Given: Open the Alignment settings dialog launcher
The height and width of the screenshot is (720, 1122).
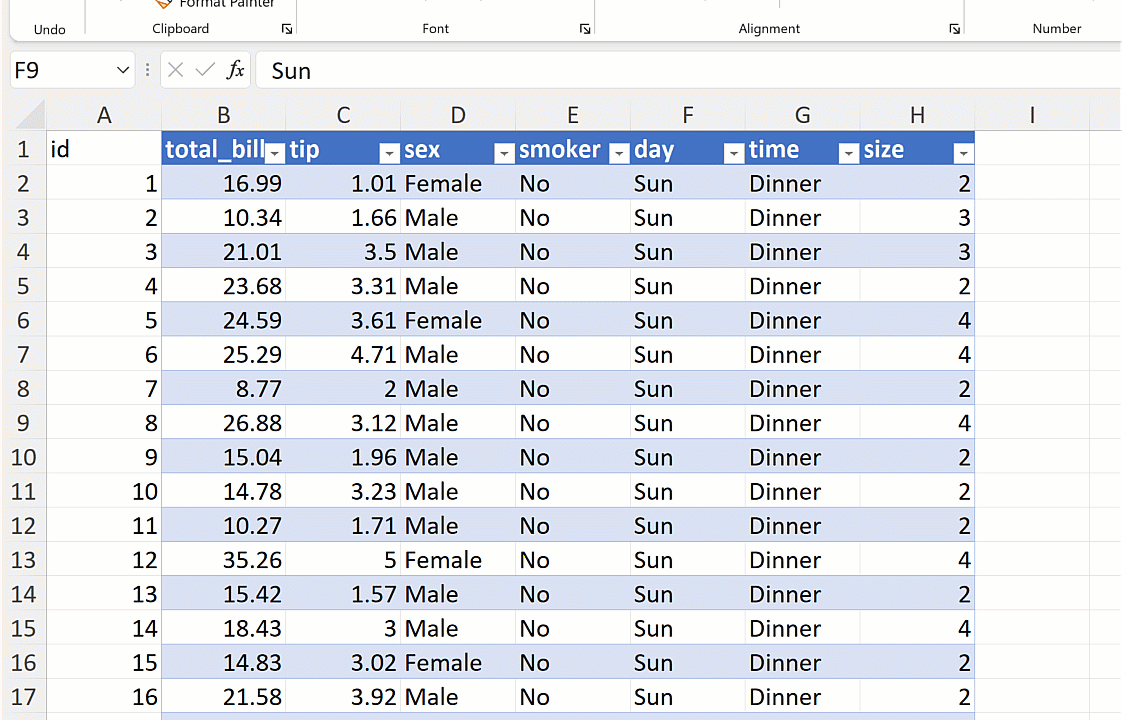Looking at the screenshot, I should [x=954, y=30].
